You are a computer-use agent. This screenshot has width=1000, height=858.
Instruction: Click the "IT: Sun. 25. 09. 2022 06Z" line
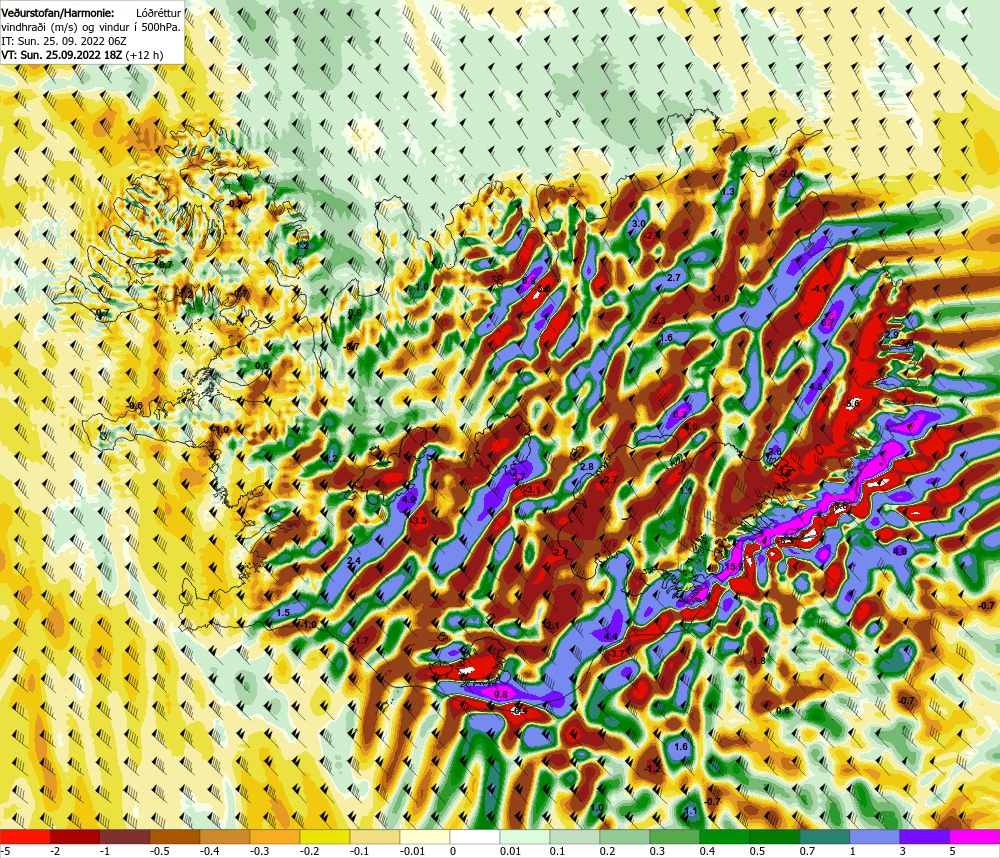point(64,41)
